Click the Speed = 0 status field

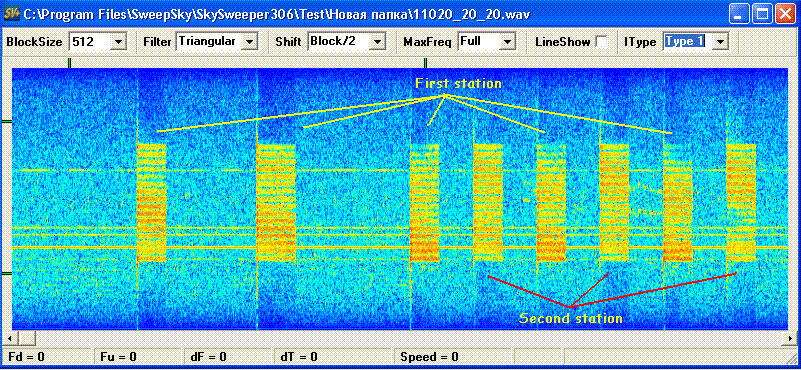tap(454, 356)
